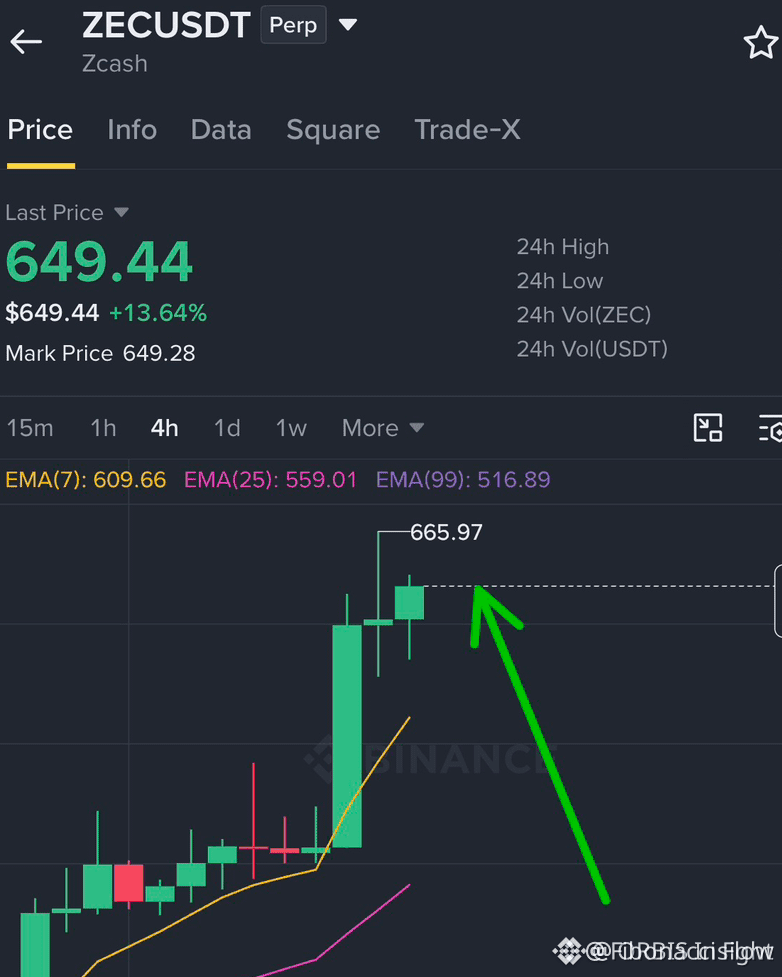Open the Data tab

(221, 130)
